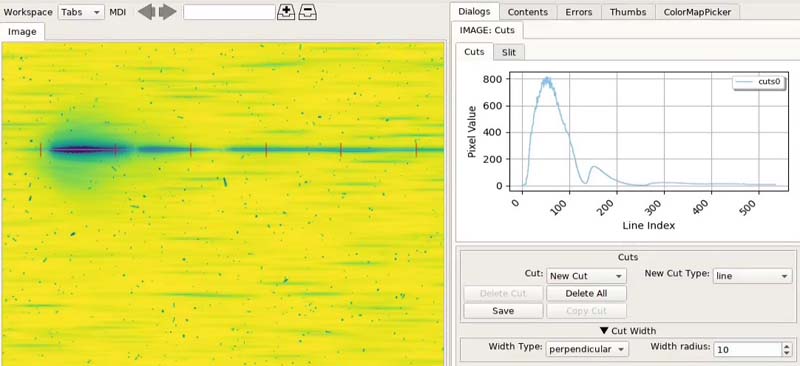Screen dimensions: 800x366
Task: Switch to the Contents tab
Action: (528, 12)
